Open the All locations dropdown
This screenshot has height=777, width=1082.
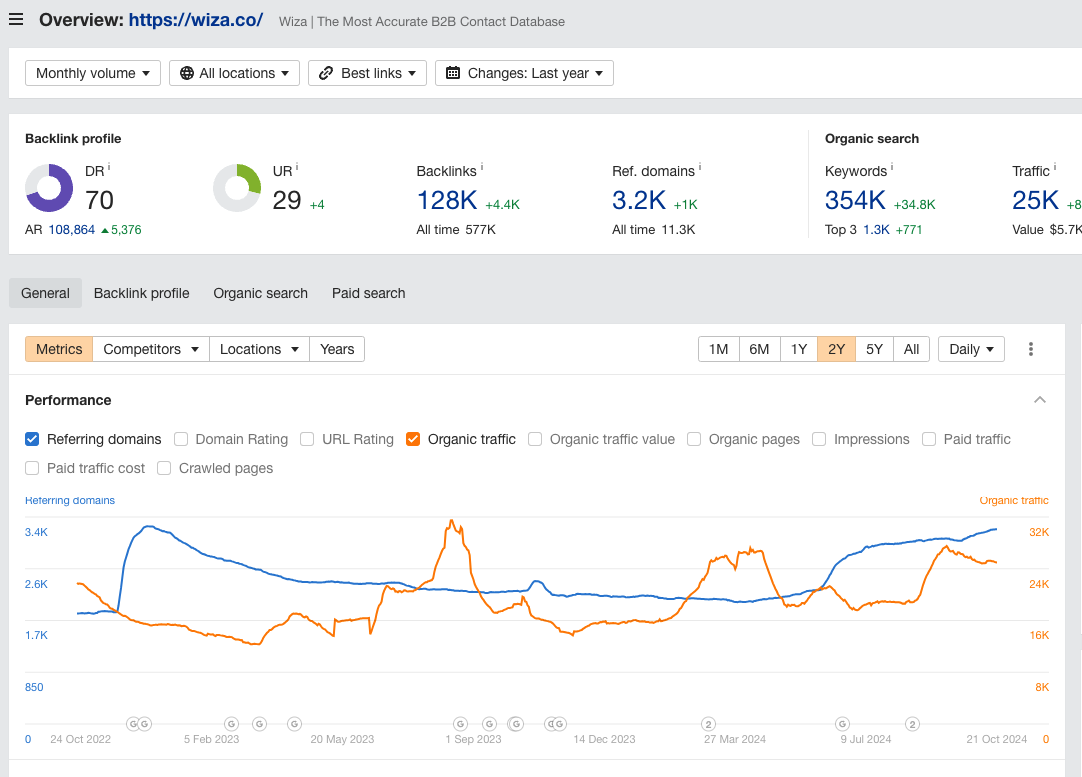click(234, 73)
